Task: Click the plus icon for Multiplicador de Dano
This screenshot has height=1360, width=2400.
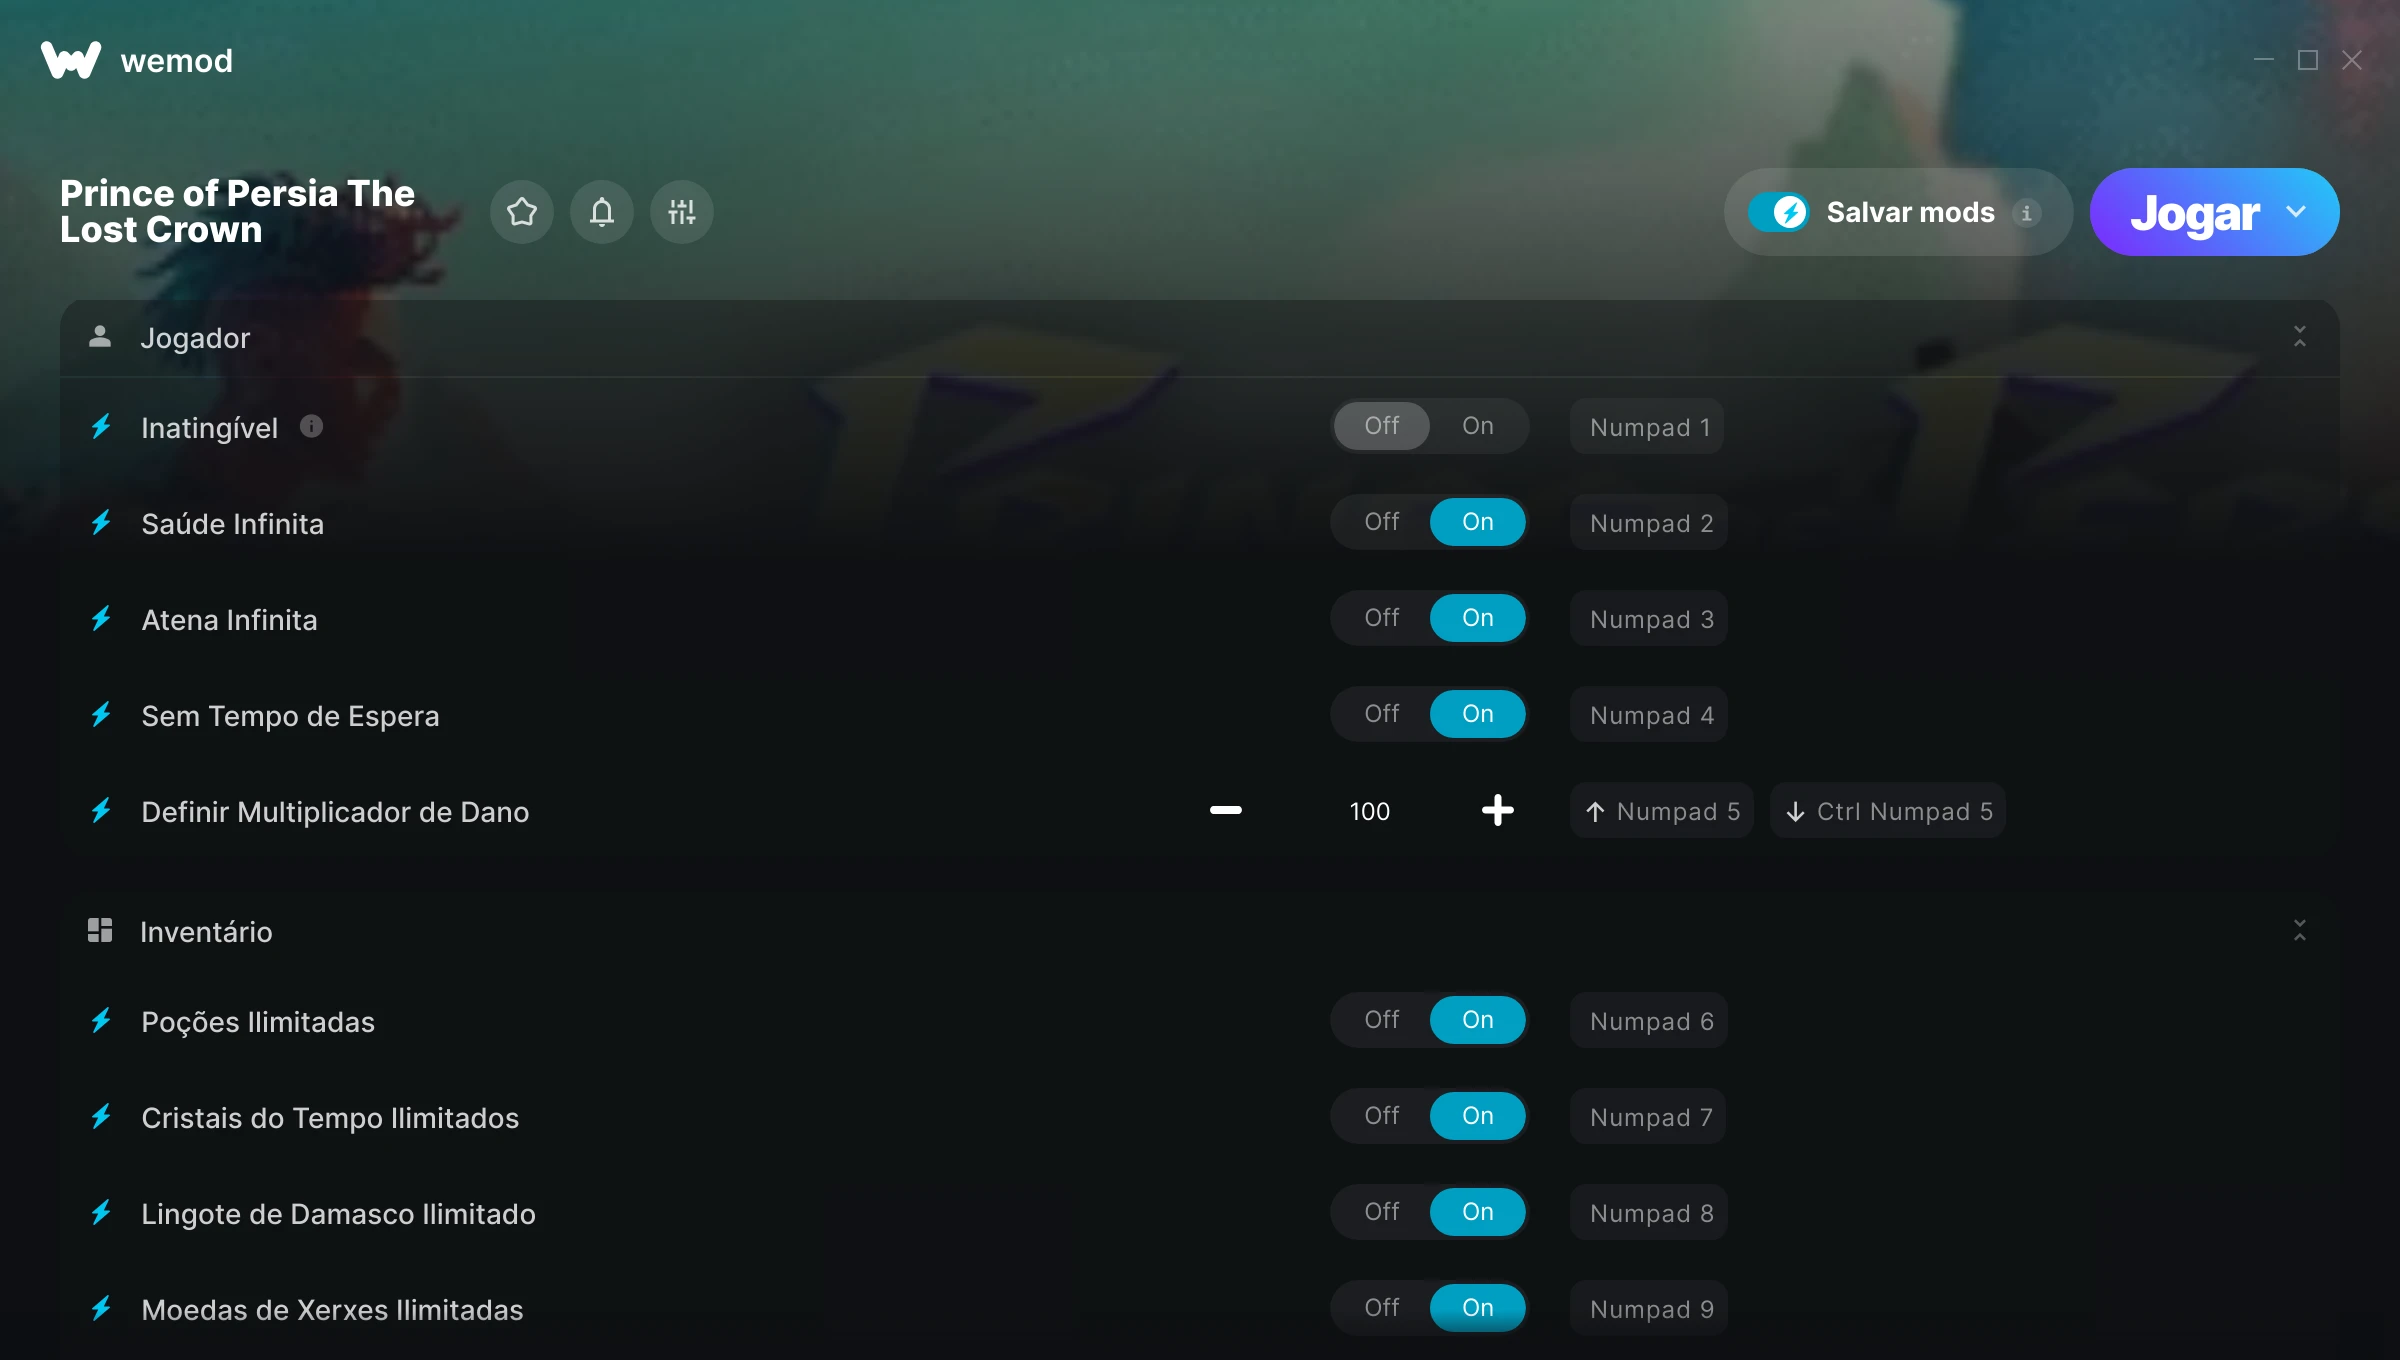Action: click(x=1497, y=810)
